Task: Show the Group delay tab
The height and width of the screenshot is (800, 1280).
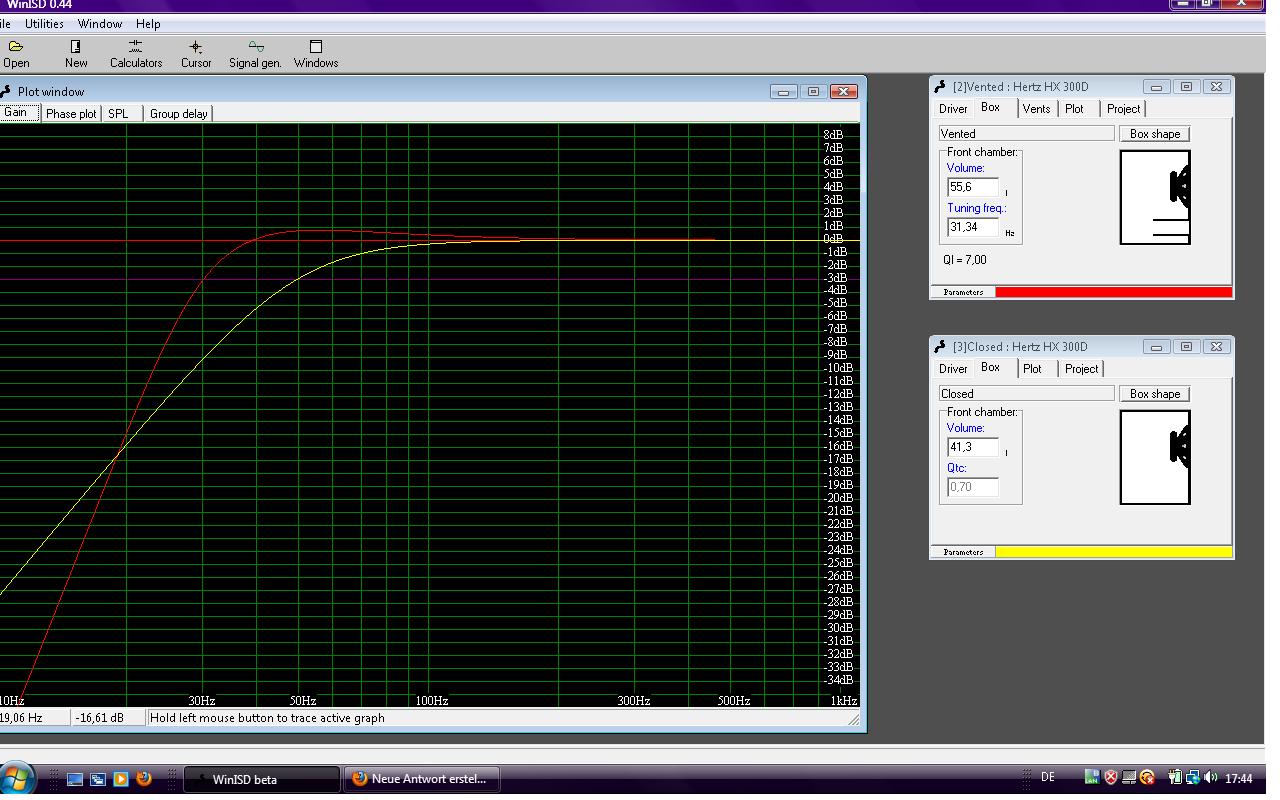Action: point(179,114)
